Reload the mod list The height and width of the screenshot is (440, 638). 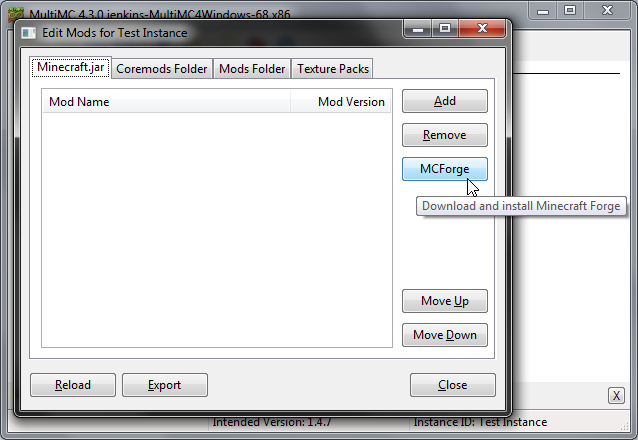[73, 385]
